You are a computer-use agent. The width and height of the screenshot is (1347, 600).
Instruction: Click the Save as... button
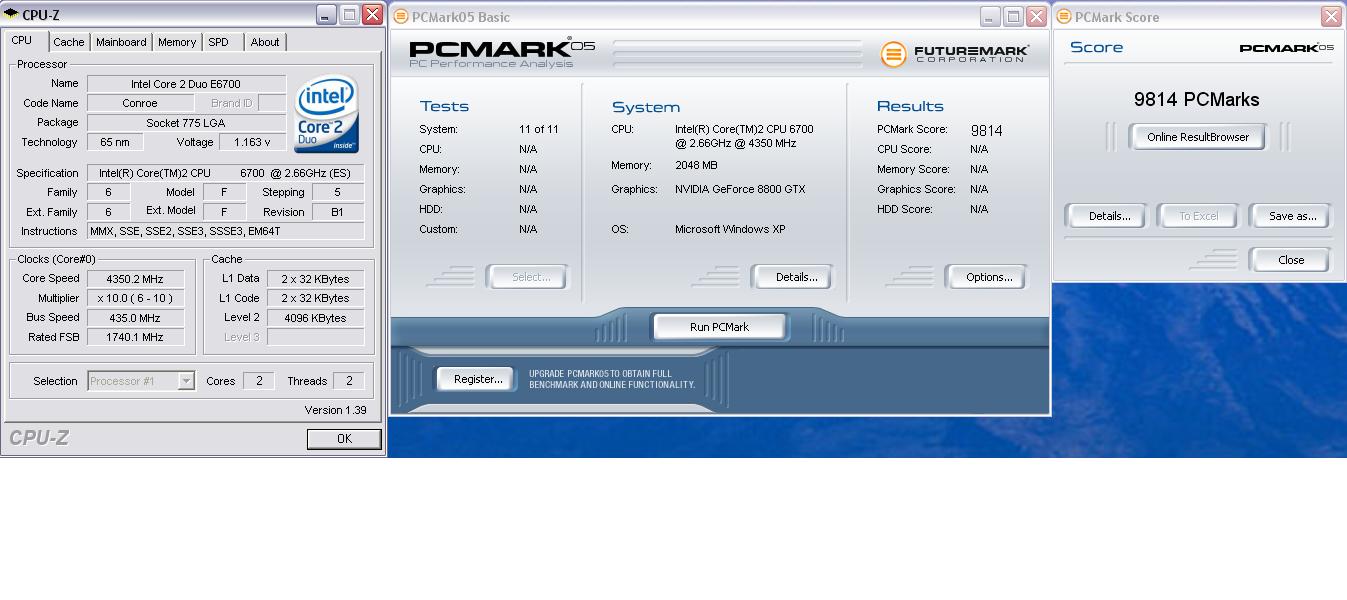pos(1292,216)
